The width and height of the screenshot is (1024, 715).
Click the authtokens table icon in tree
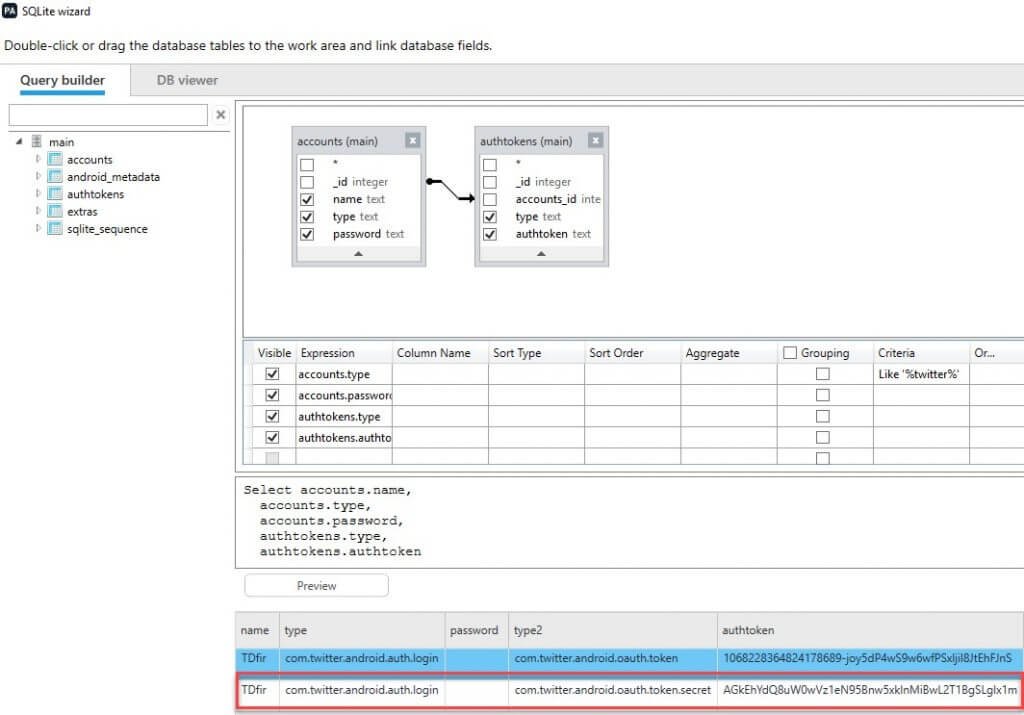pos(55,194)
